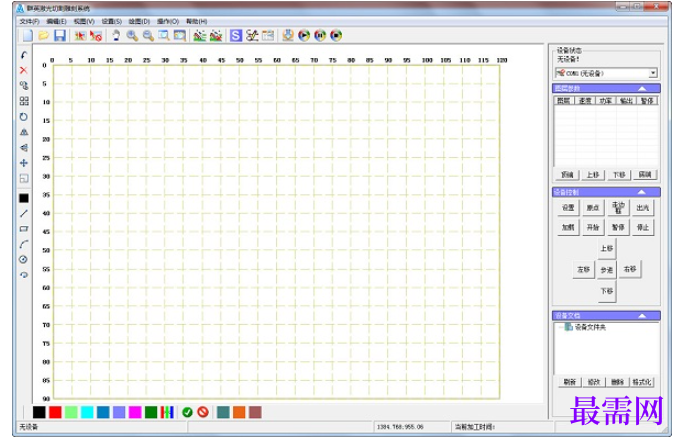Click the 功率 column header in layer table

[x=606, y=101]
